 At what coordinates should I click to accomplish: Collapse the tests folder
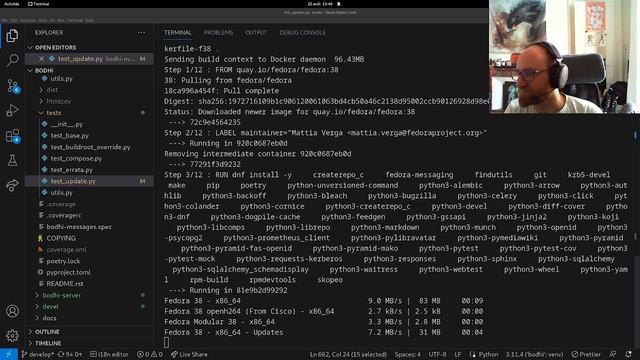coord(53,113)
